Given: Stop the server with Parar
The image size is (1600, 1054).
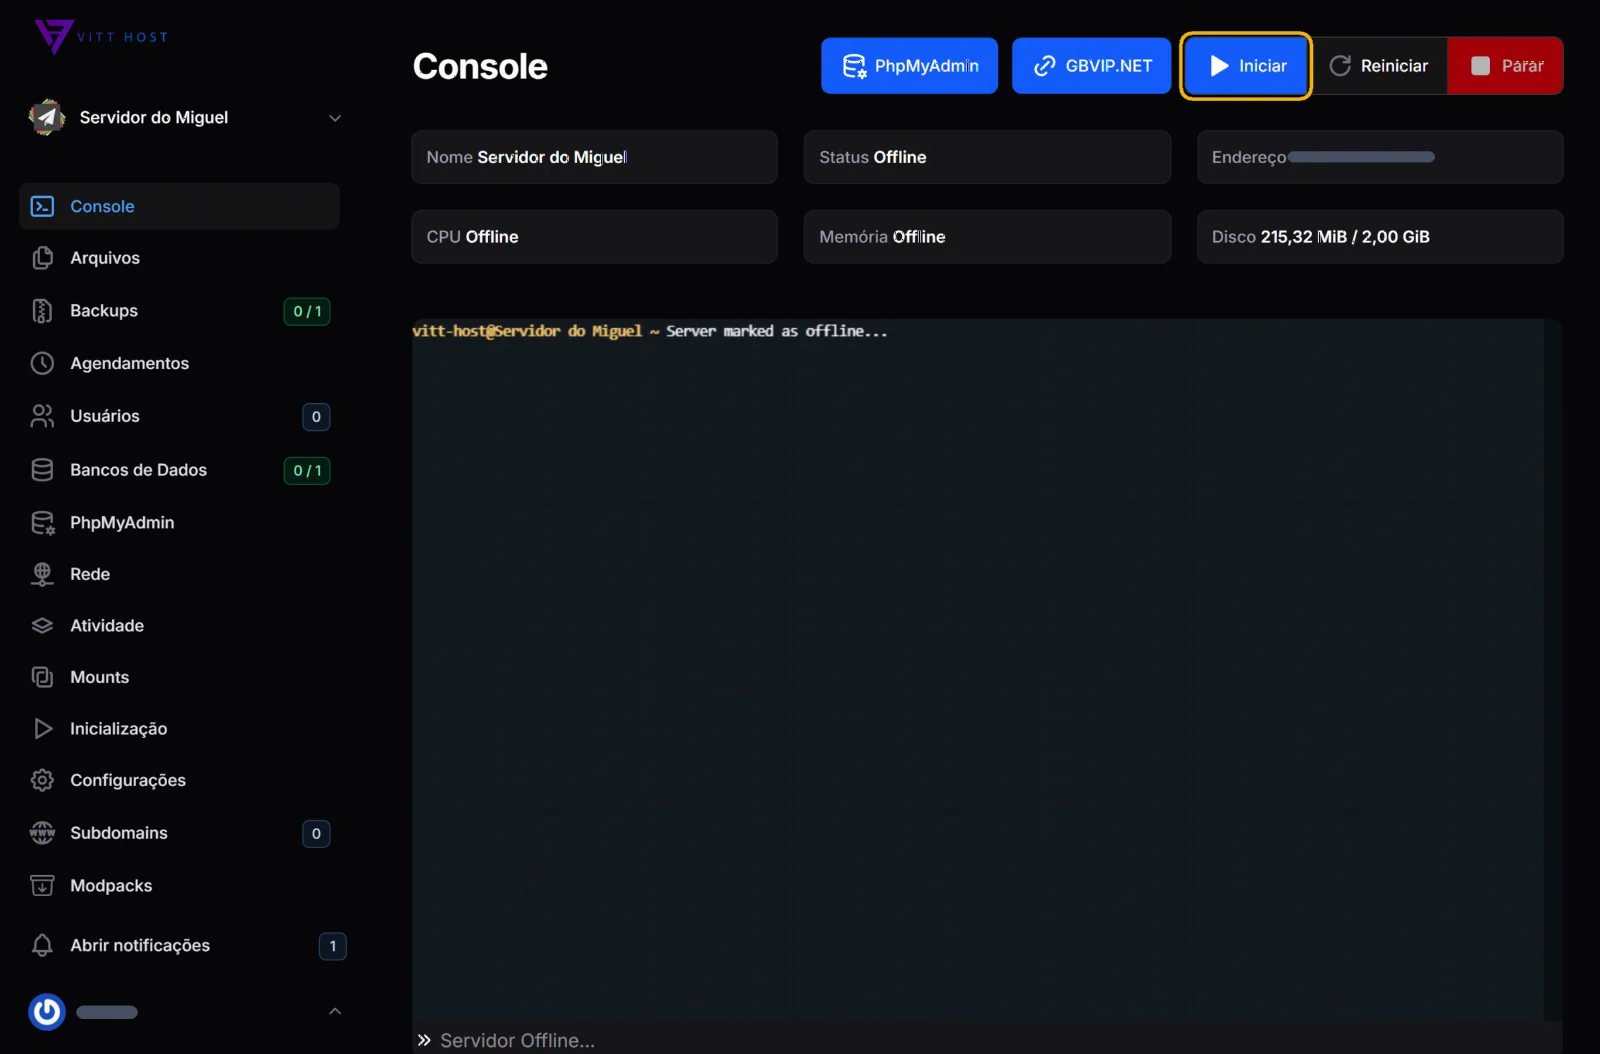Looking at the screenshot, I should [x=1506, y=66].
